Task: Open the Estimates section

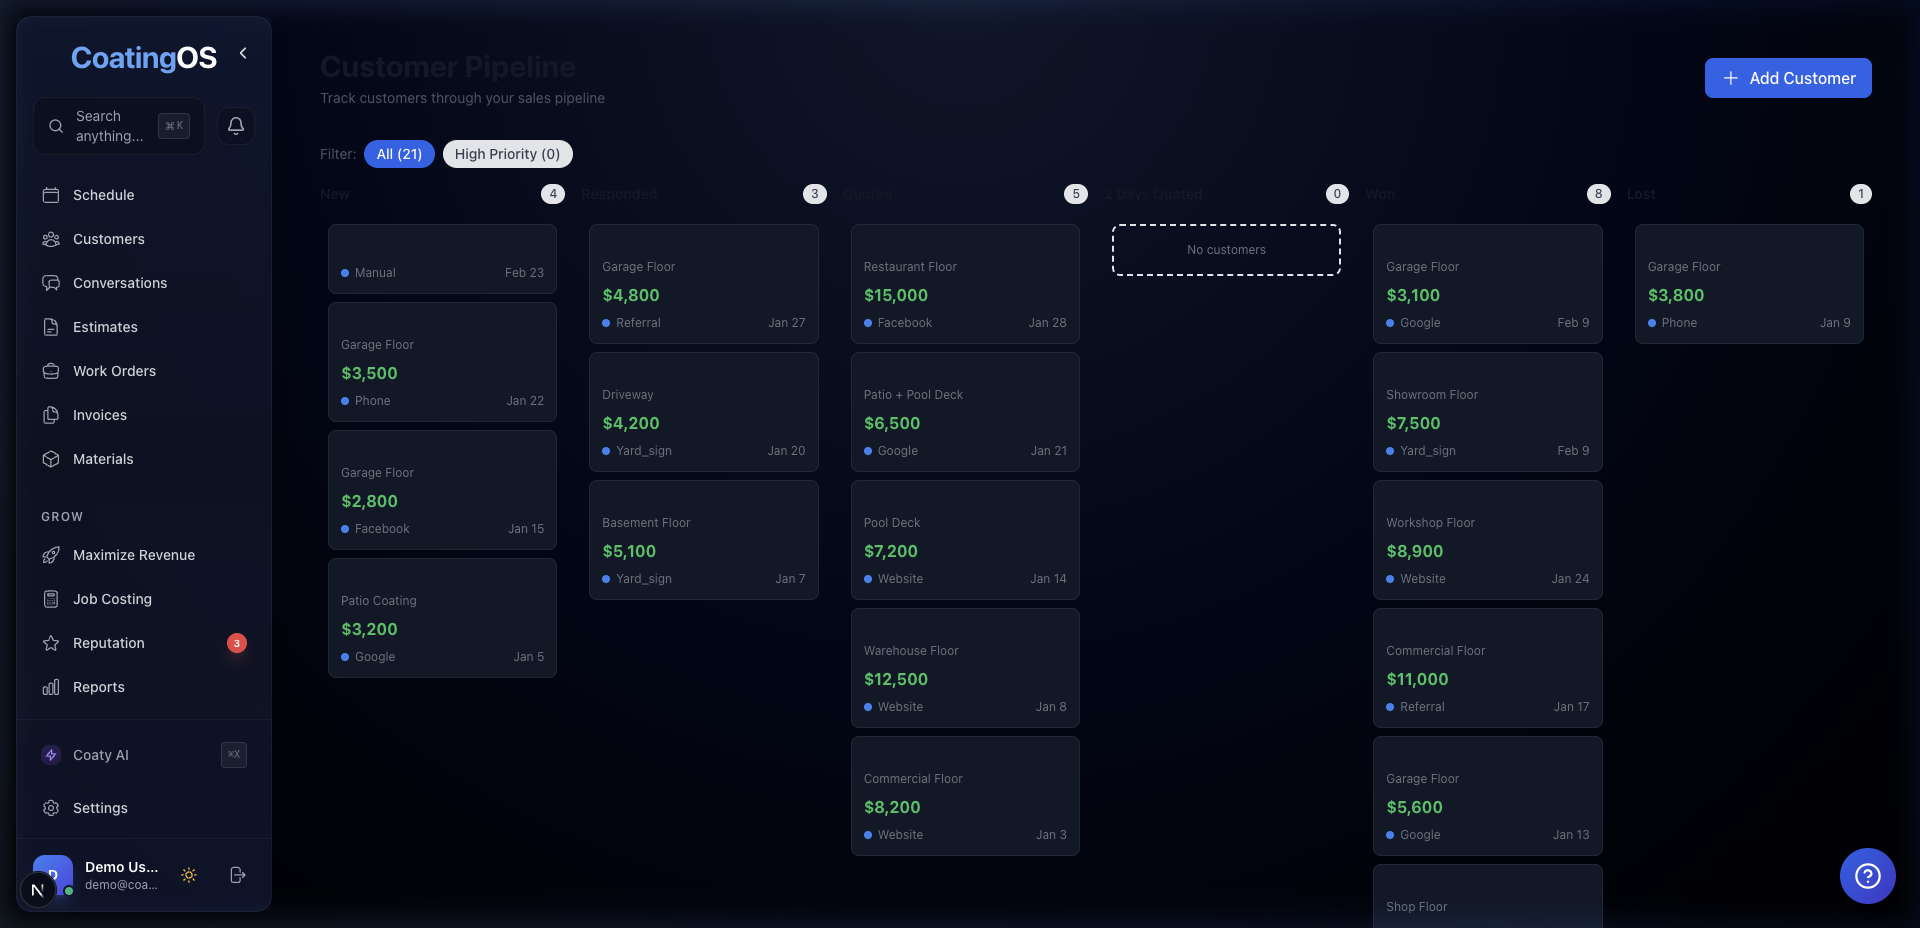Action: pyautogui.click(x=104, y=327)
